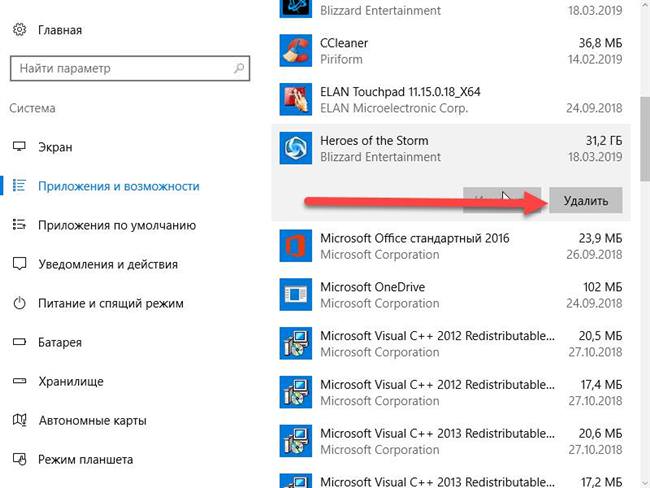Click the Найти параметр search field

pyautogui.click(x=130, y=68)
